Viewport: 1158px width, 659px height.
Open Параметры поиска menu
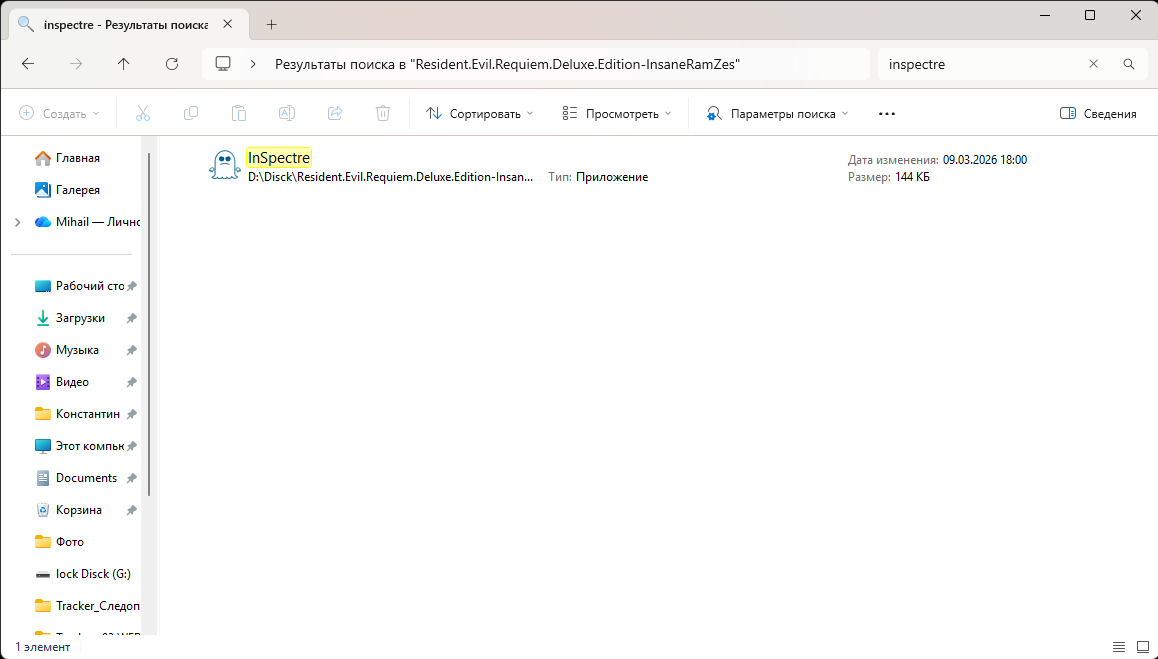click(777, 114)
